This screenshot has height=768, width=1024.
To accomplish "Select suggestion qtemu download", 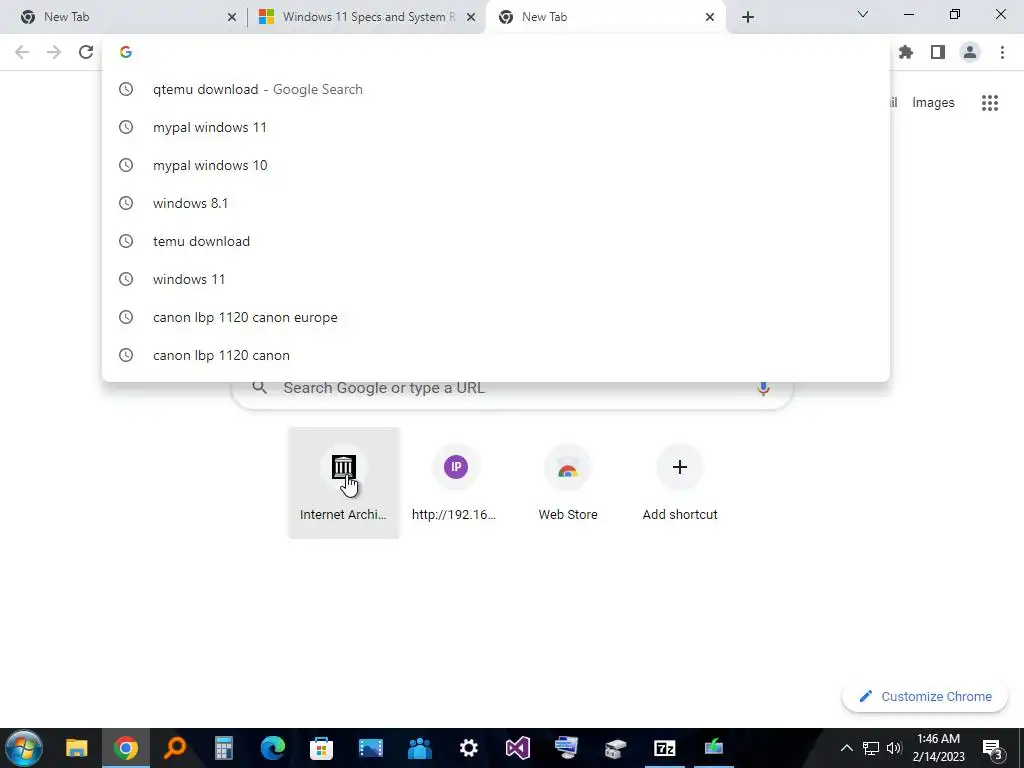I will (496, 89).
